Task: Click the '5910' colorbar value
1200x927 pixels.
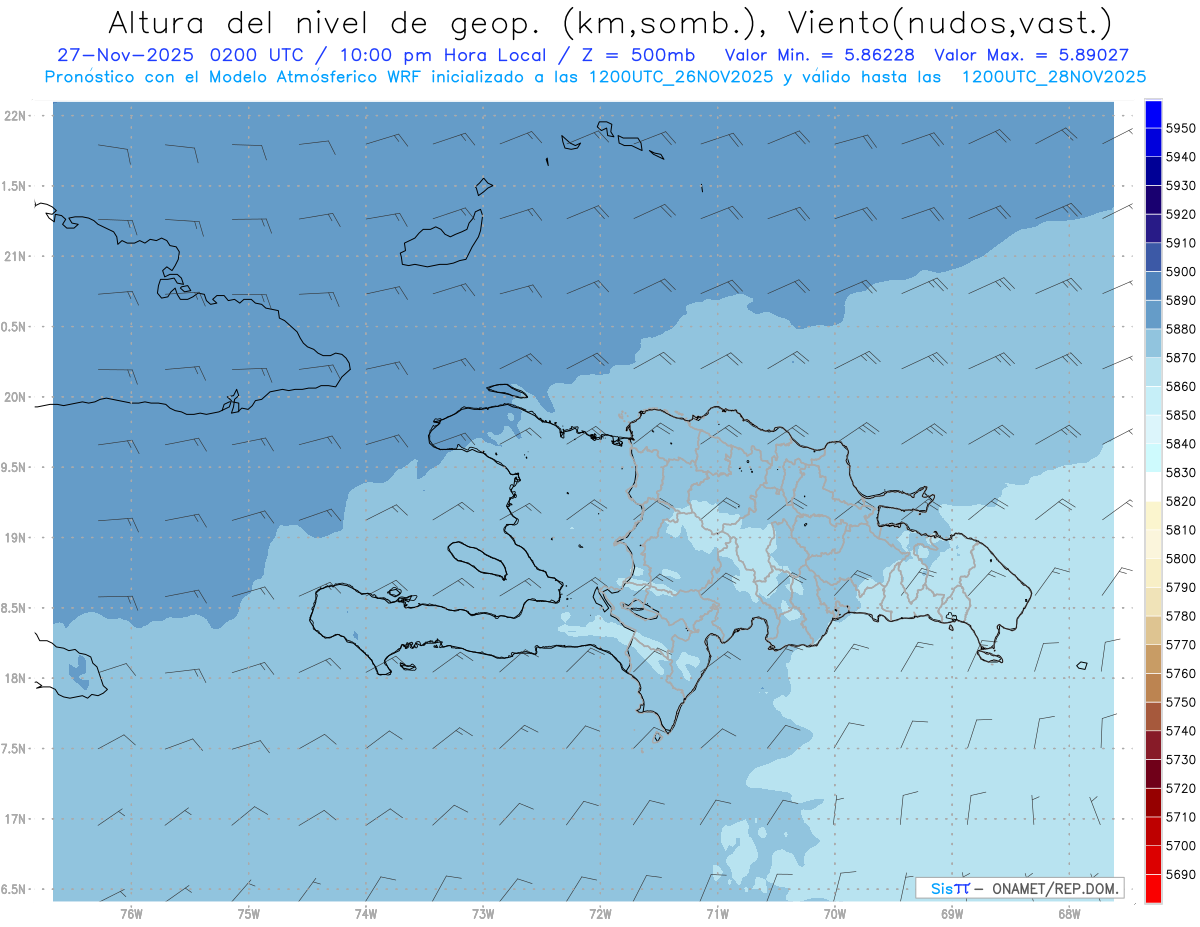Action: [x=1180, y=243]
